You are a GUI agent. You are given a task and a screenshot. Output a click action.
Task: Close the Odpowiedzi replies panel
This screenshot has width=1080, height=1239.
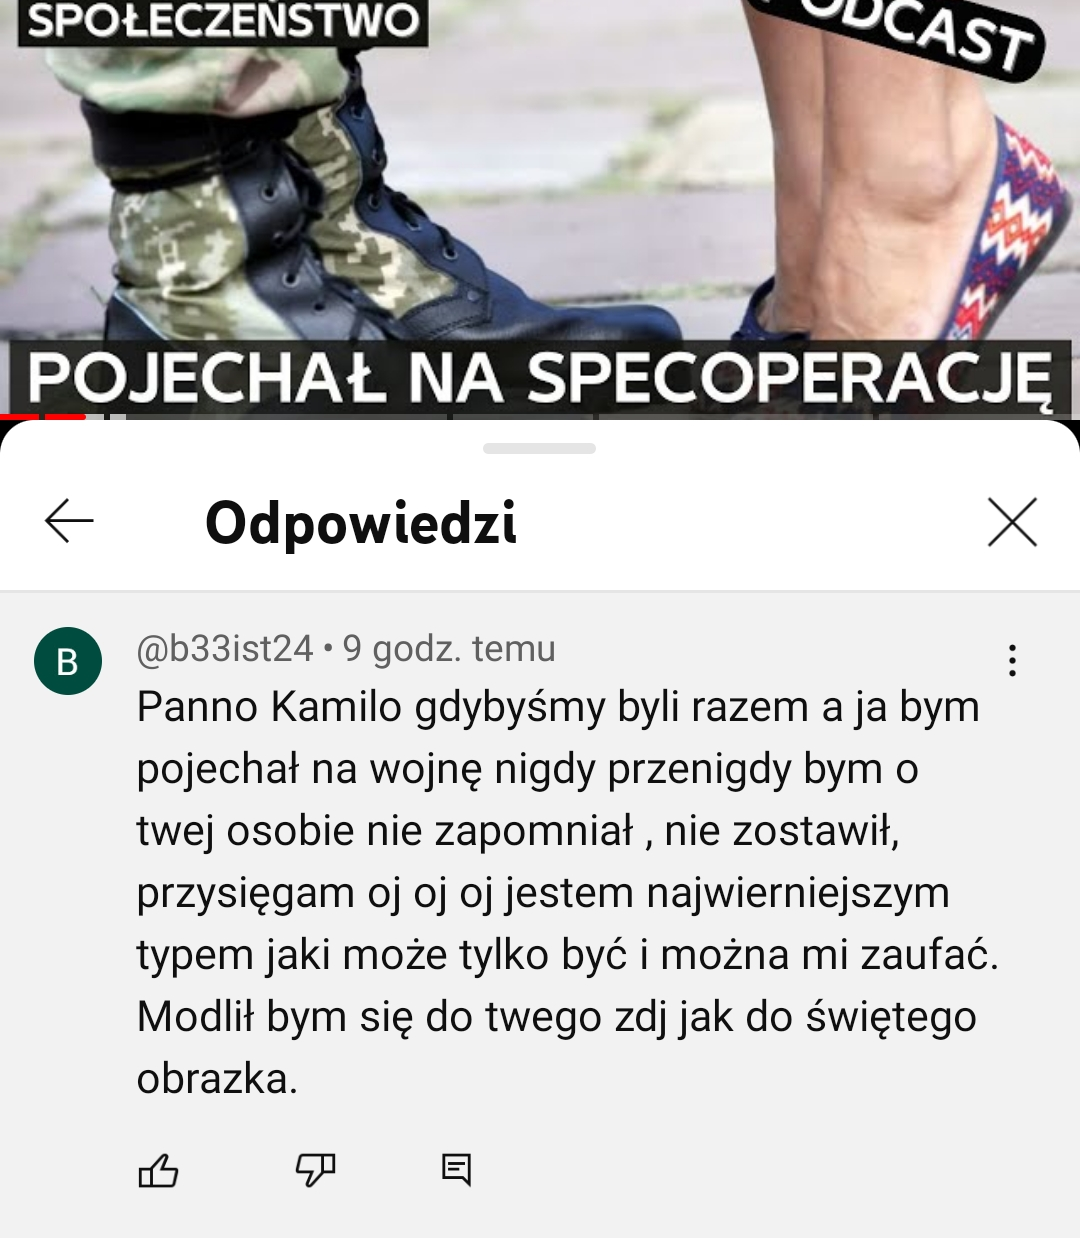click(1012, 522)
